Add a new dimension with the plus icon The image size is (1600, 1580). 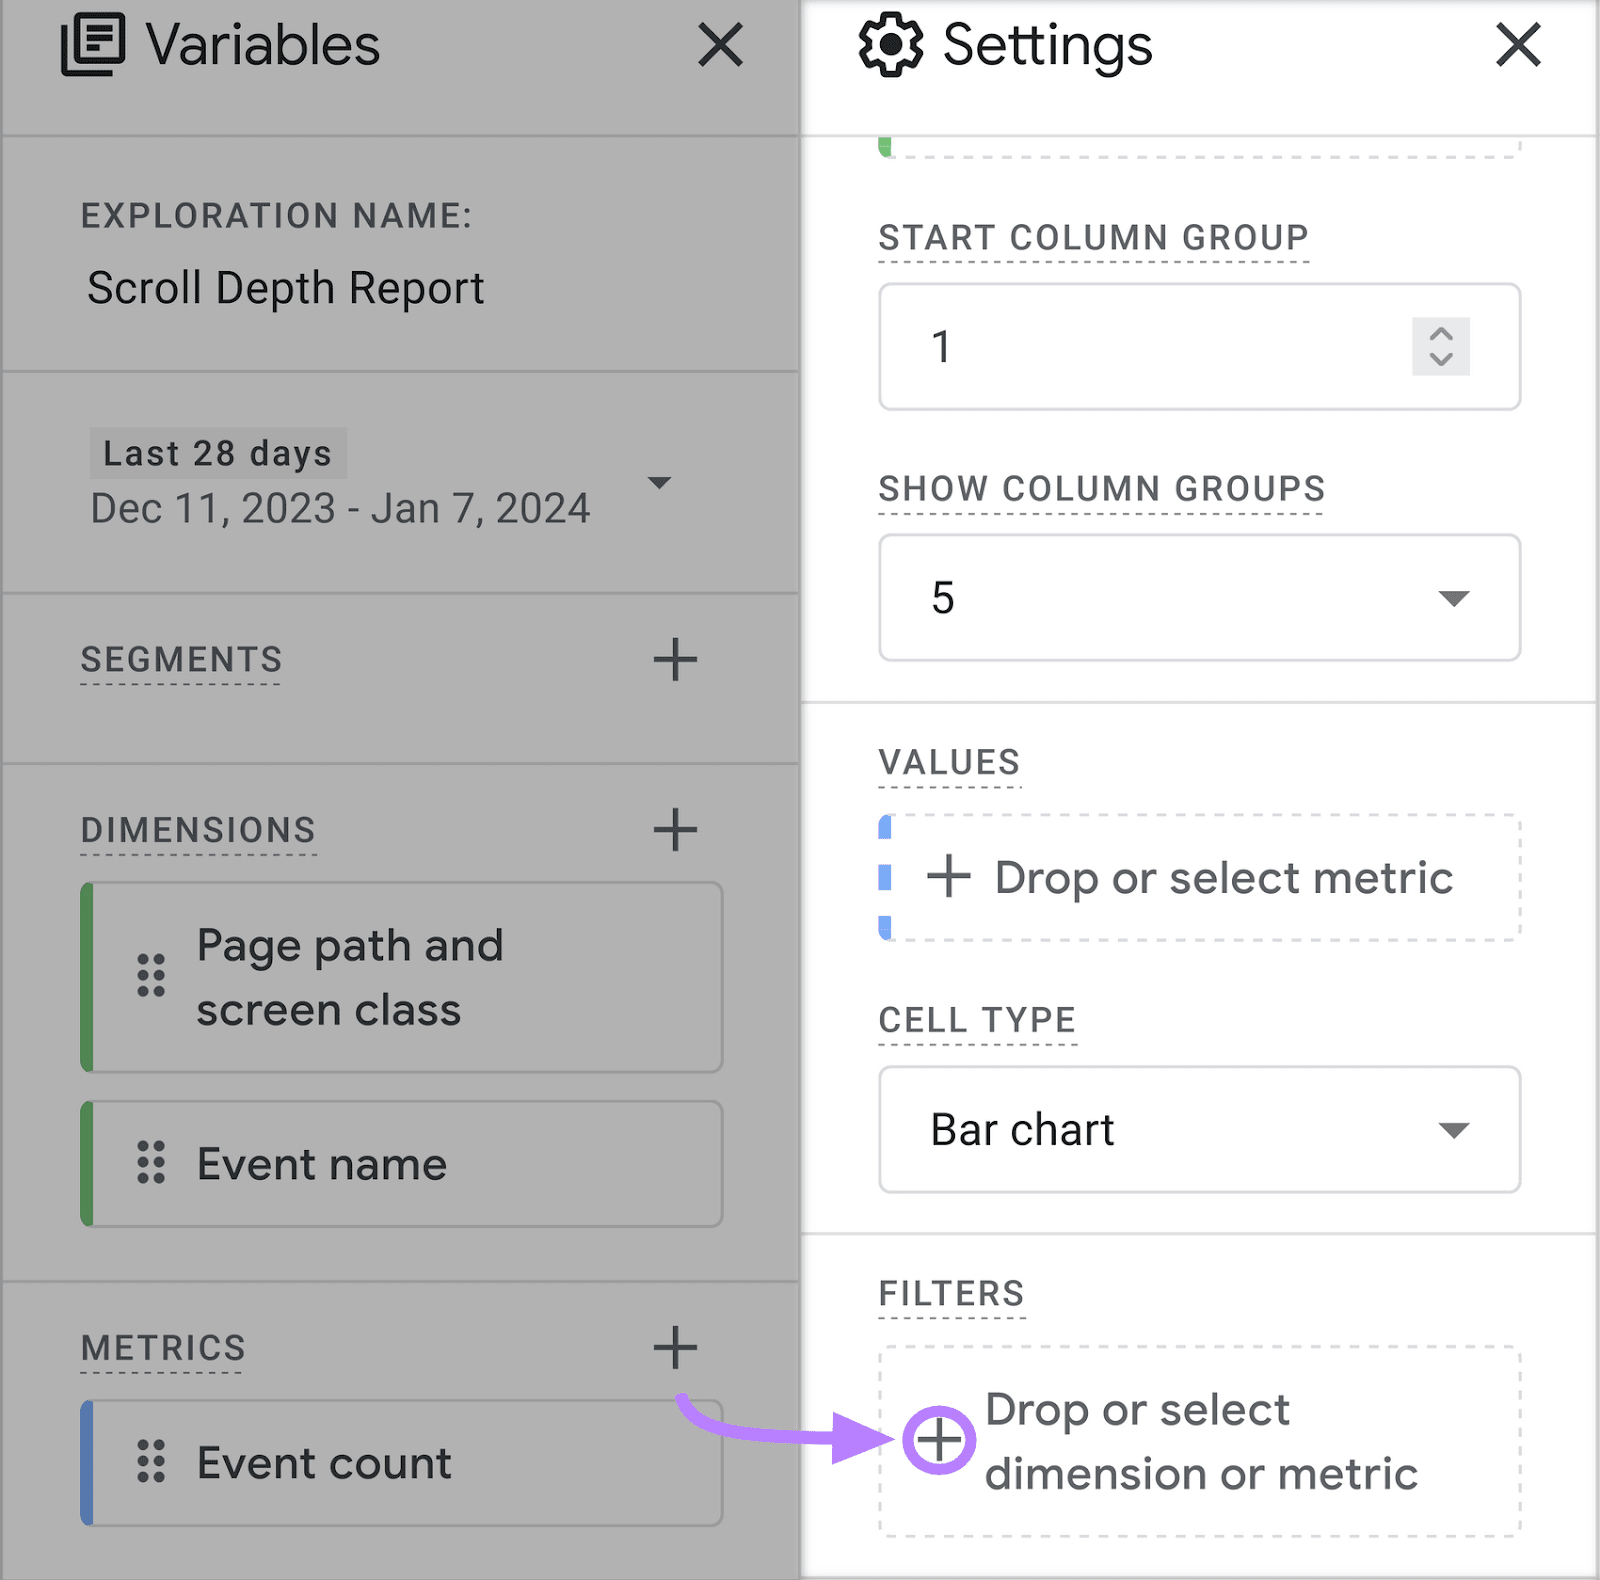pyautogui.click(x=676, y=829)
